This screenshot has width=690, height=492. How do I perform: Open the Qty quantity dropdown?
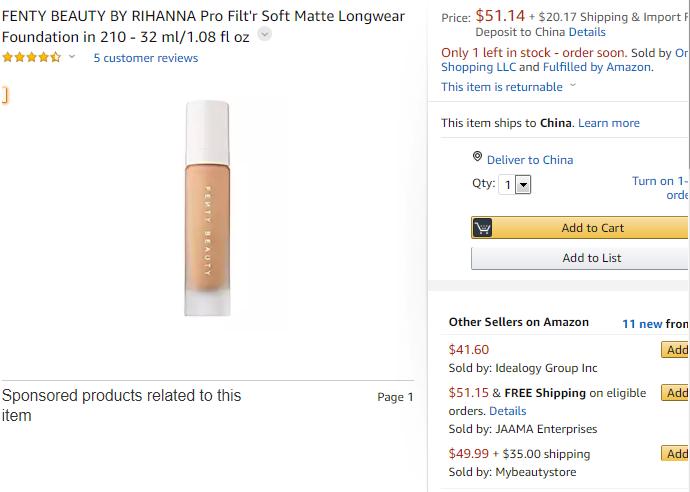516,185
